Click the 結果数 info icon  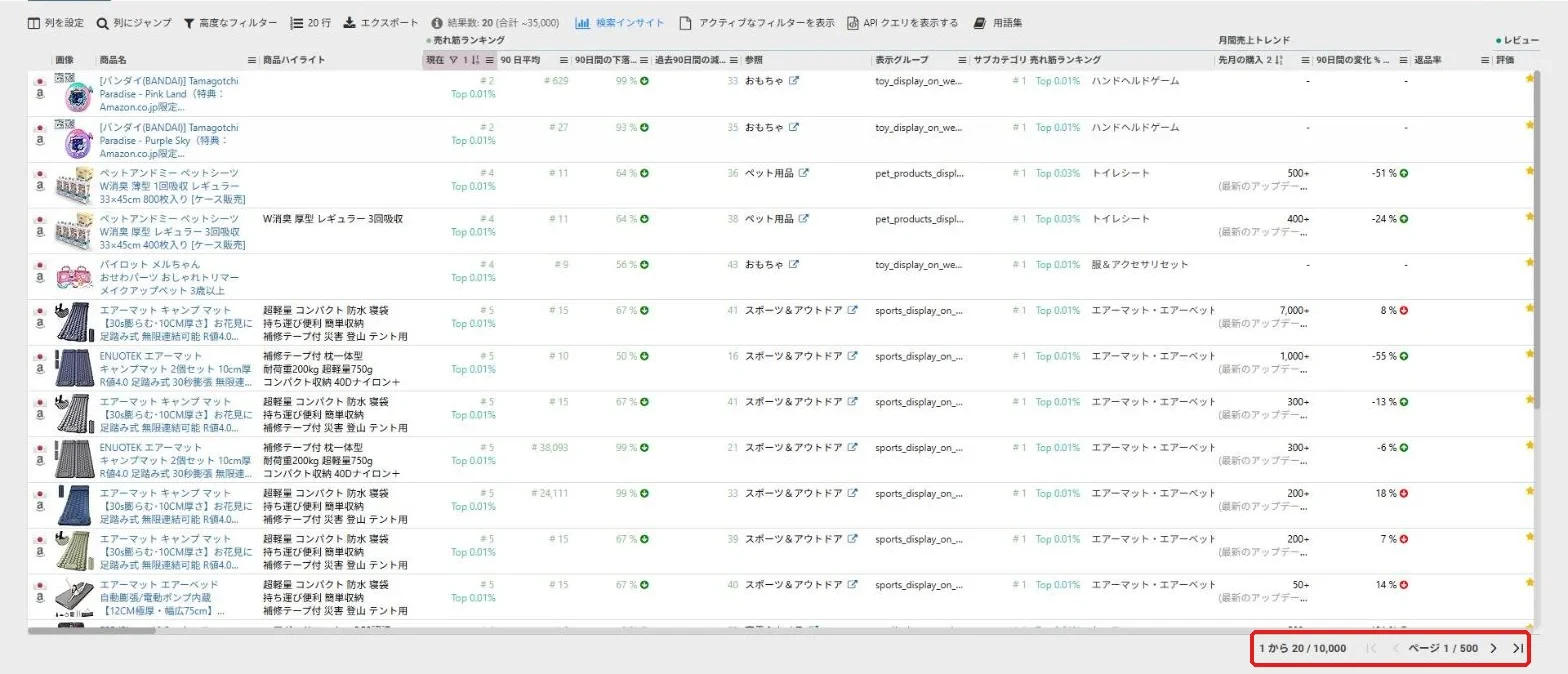click(x=437, y=22)
